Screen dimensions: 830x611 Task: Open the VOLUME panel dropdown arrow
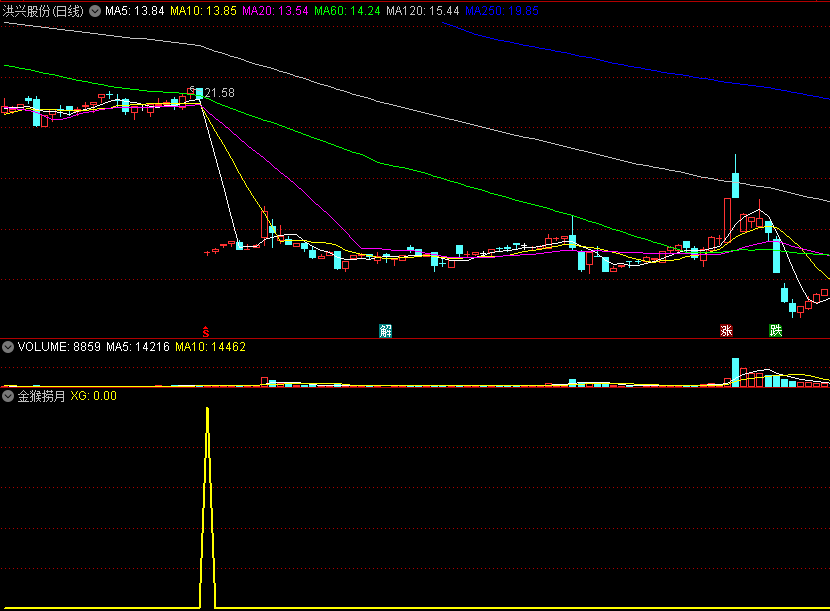(x=8, y=347)
